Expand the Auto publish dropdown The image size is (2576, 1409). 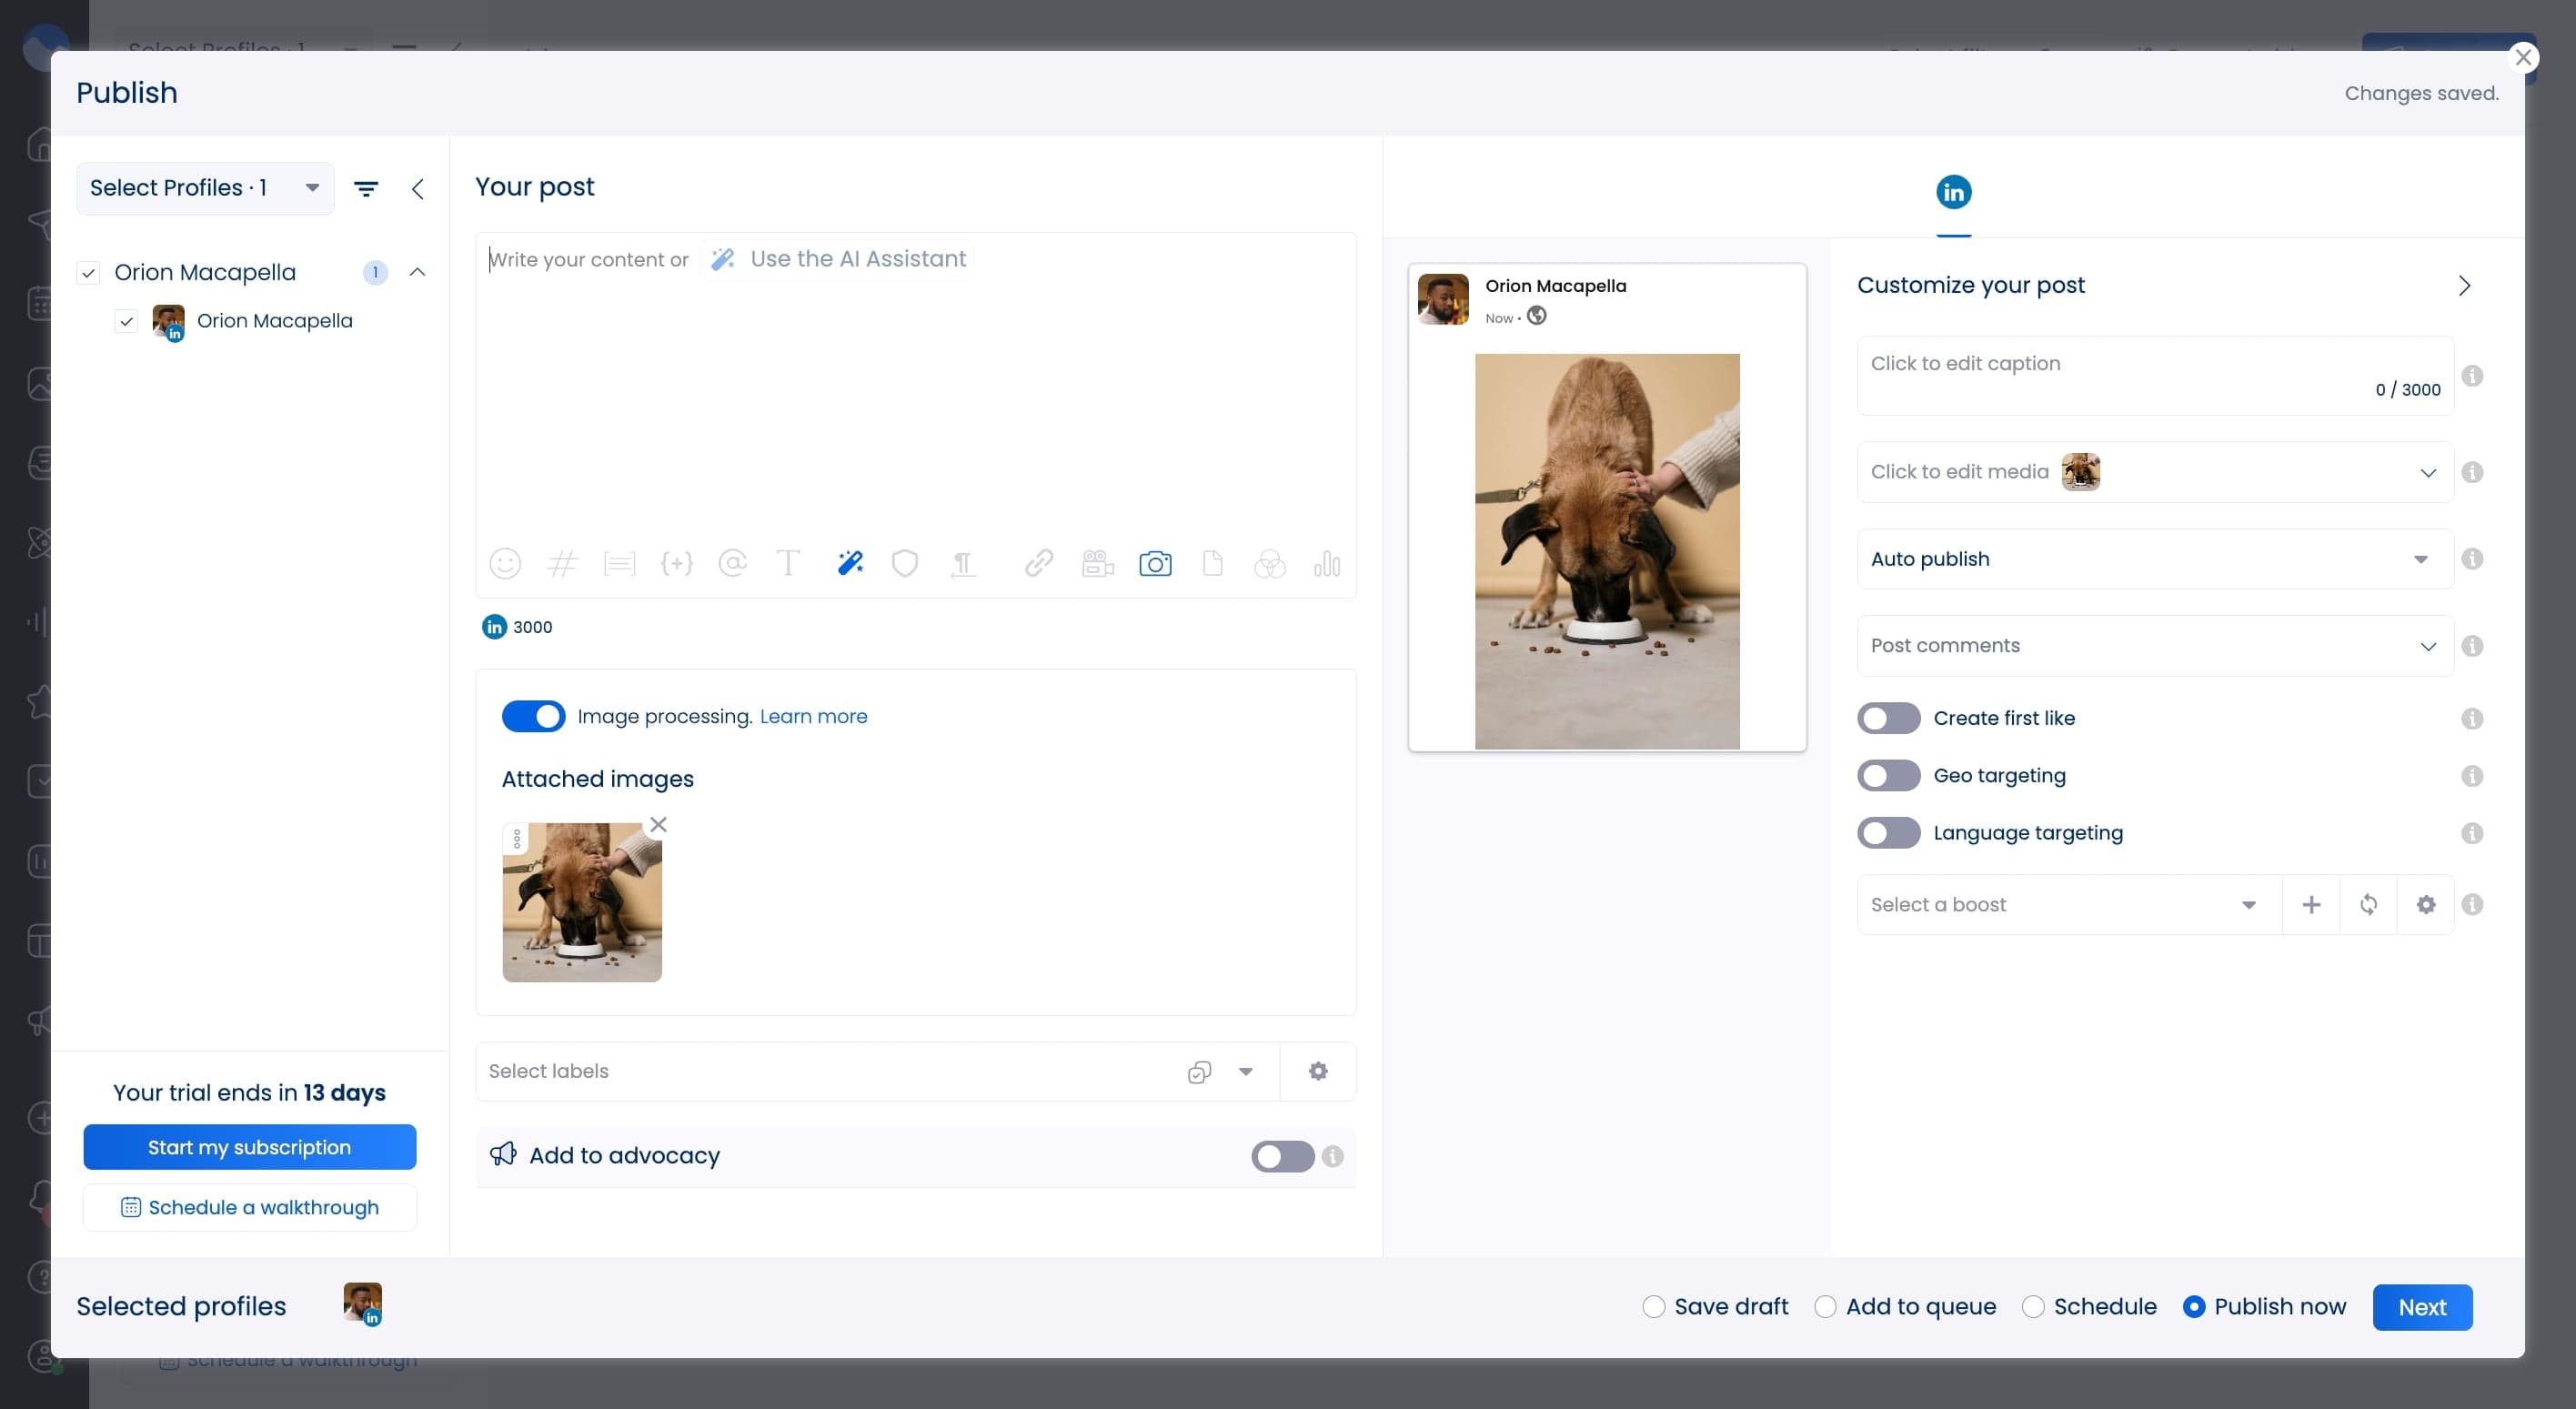click(x=2421, y=559)
